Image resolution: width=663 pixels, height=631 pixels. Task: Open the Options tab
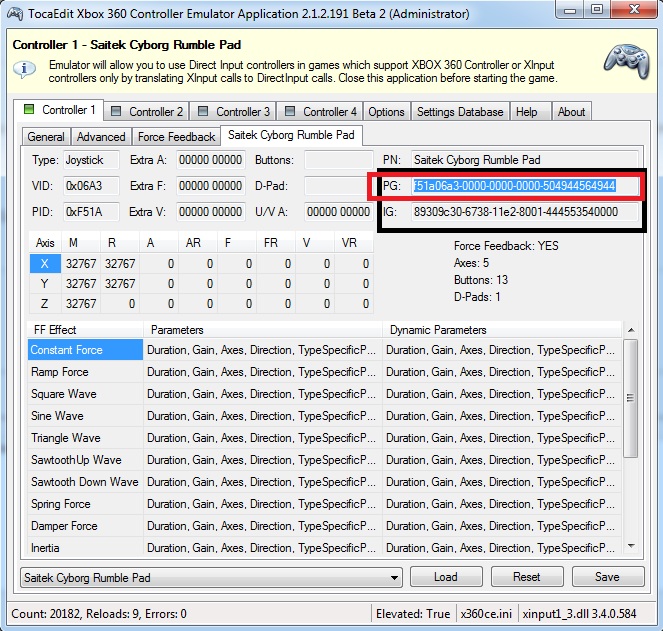[x=386, y=112]
